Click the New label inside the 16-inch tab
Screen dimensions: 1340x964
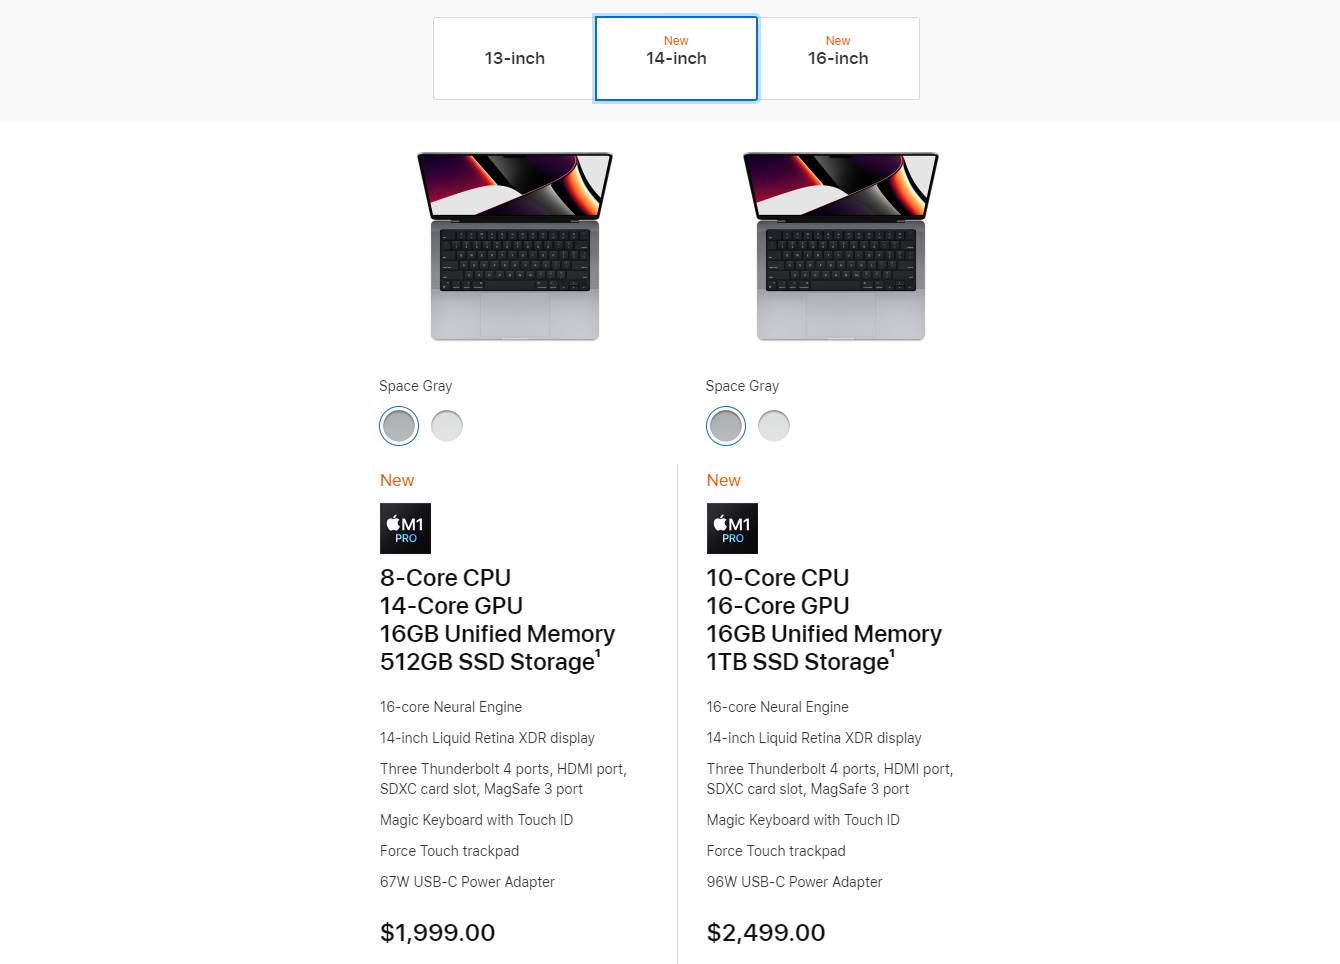coord(838,40)
